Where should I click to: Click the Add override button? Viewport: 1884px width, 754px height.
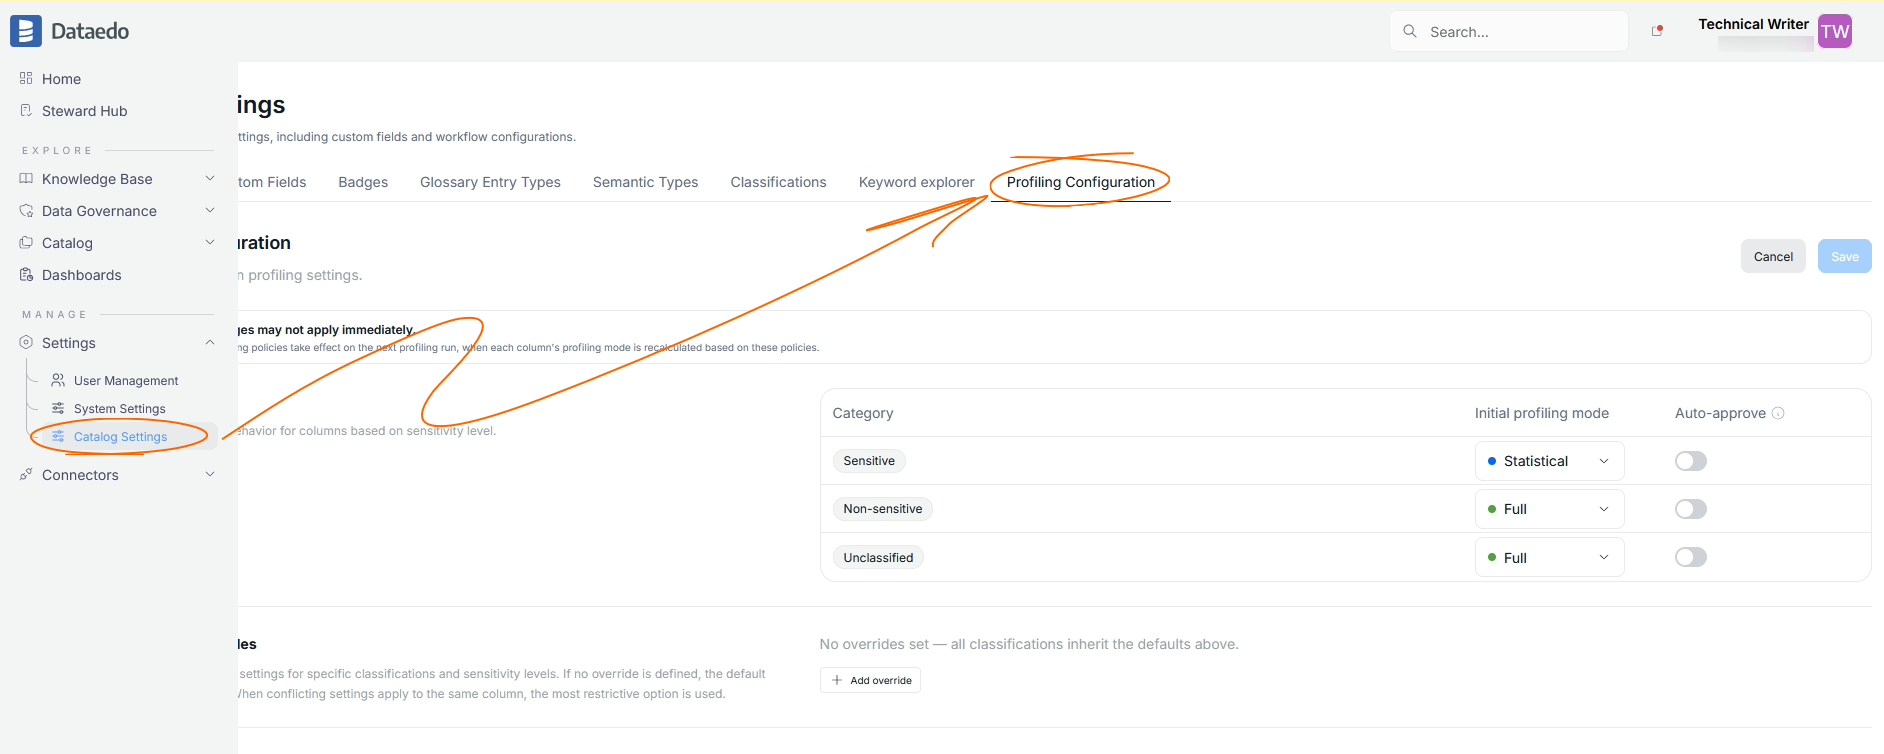point(870,680)
